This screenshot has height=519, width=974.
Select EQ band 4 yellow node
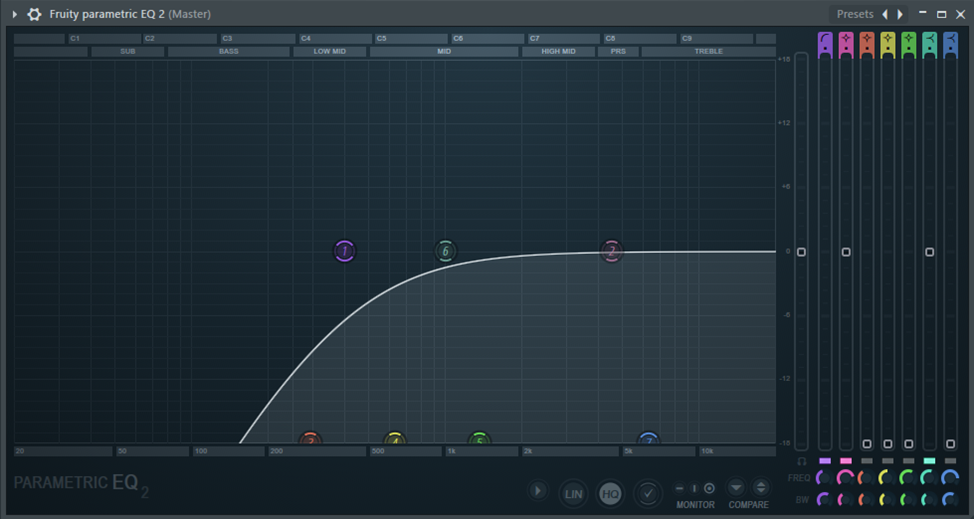point(394,438)
